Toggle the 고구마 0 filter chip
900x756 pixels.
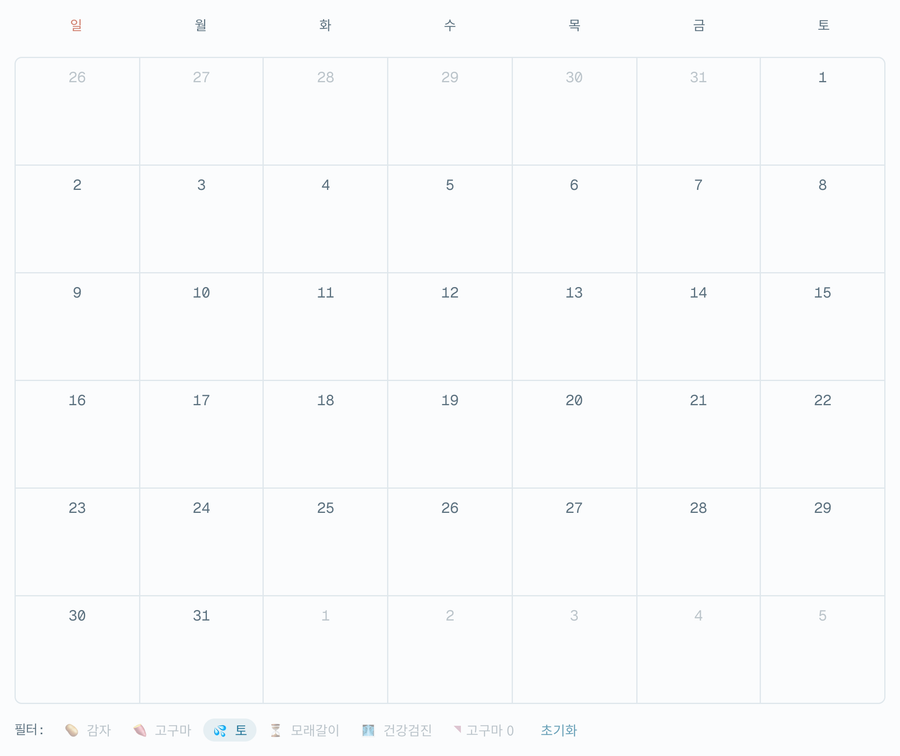(484, 730)
